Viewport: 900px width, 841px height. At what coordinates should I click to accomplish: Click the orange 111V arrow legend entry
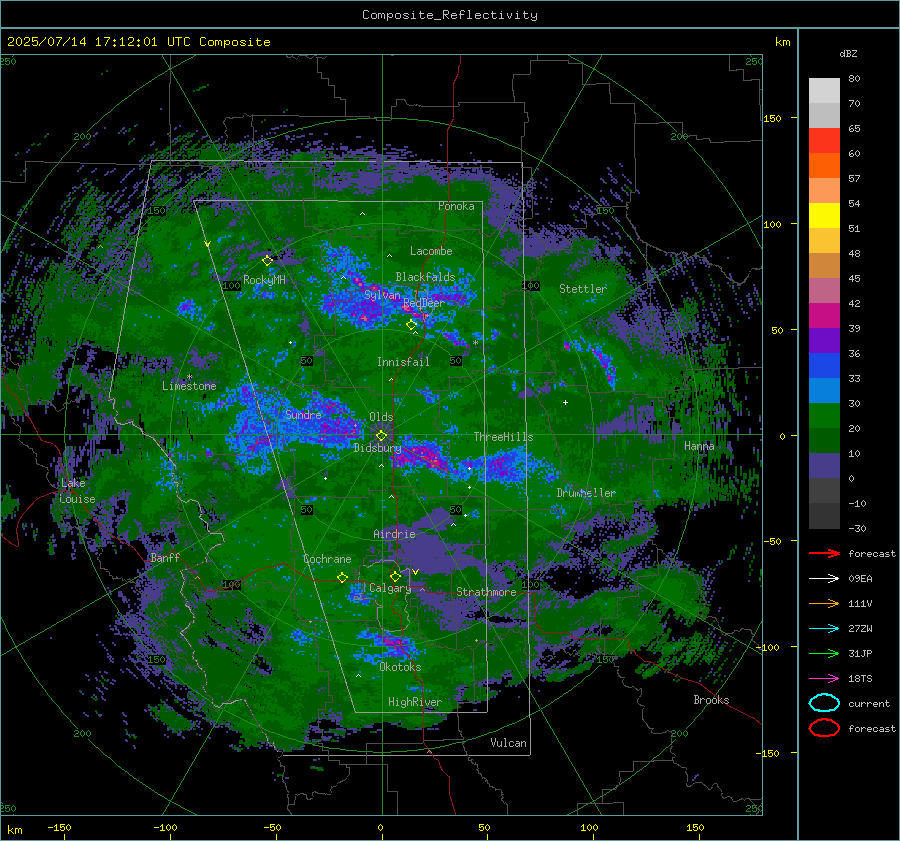coord(825,603)
